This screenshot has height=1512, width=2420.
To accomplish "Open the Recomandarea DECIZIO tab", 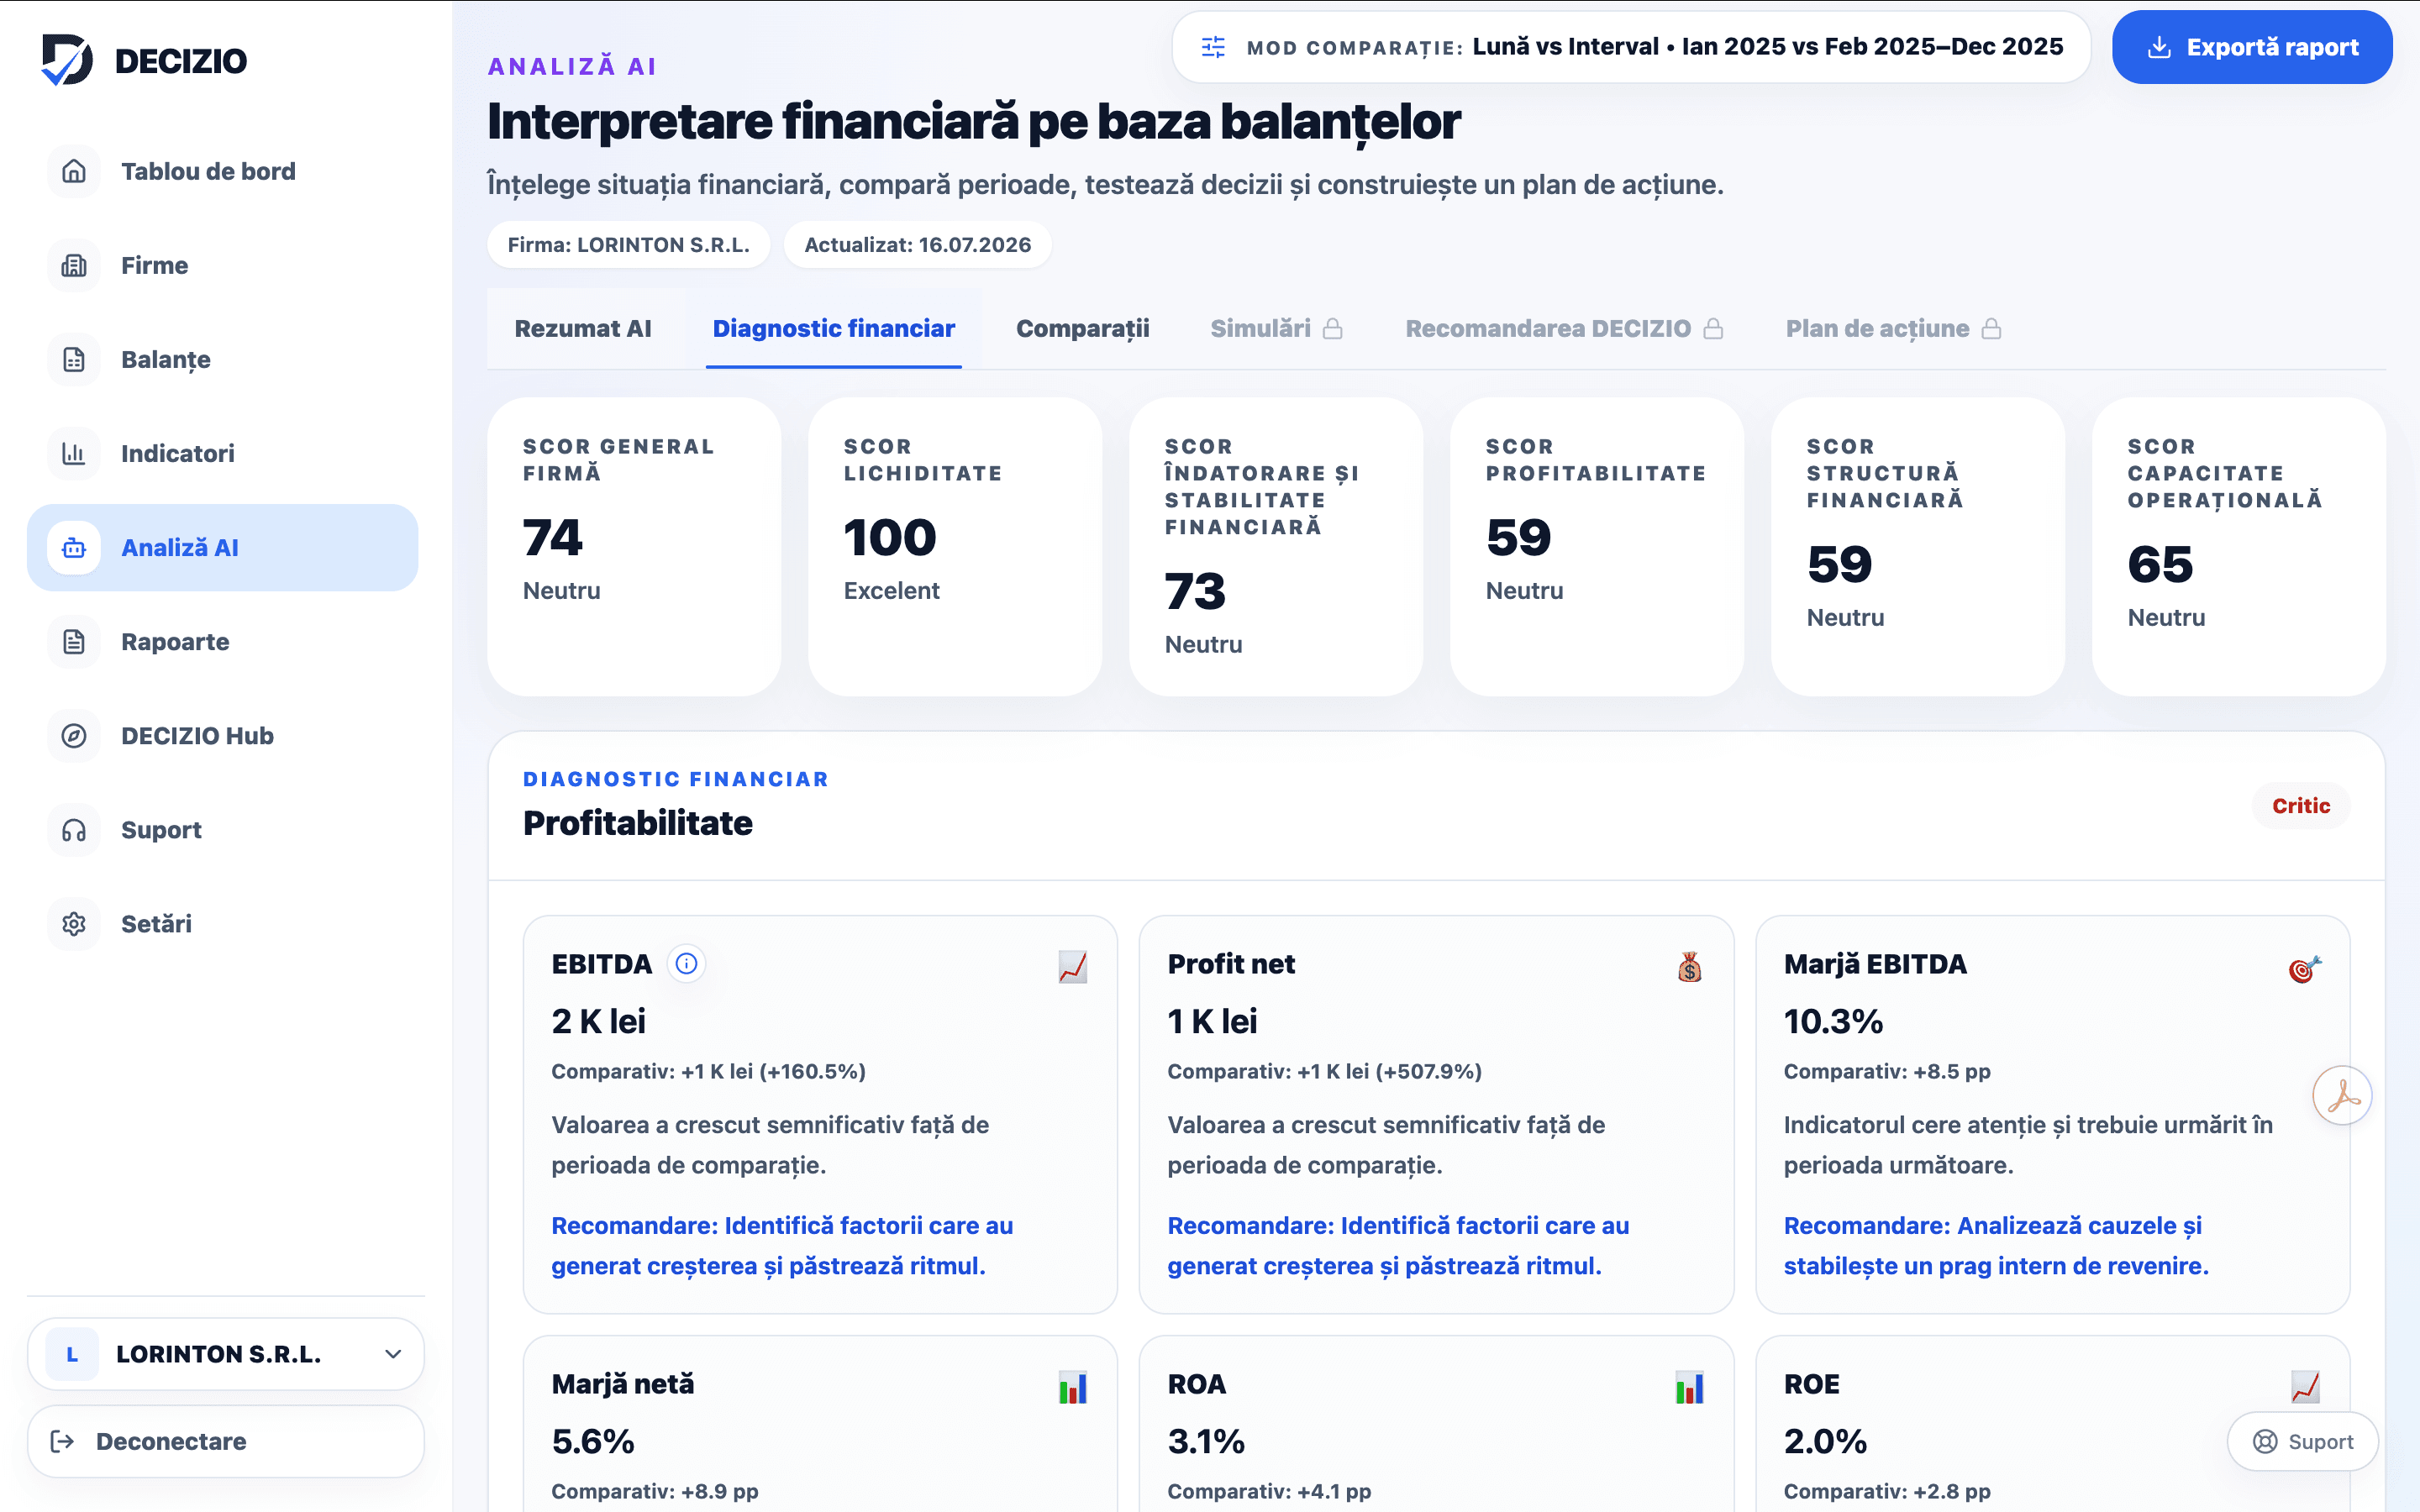I will [1564, 329].
